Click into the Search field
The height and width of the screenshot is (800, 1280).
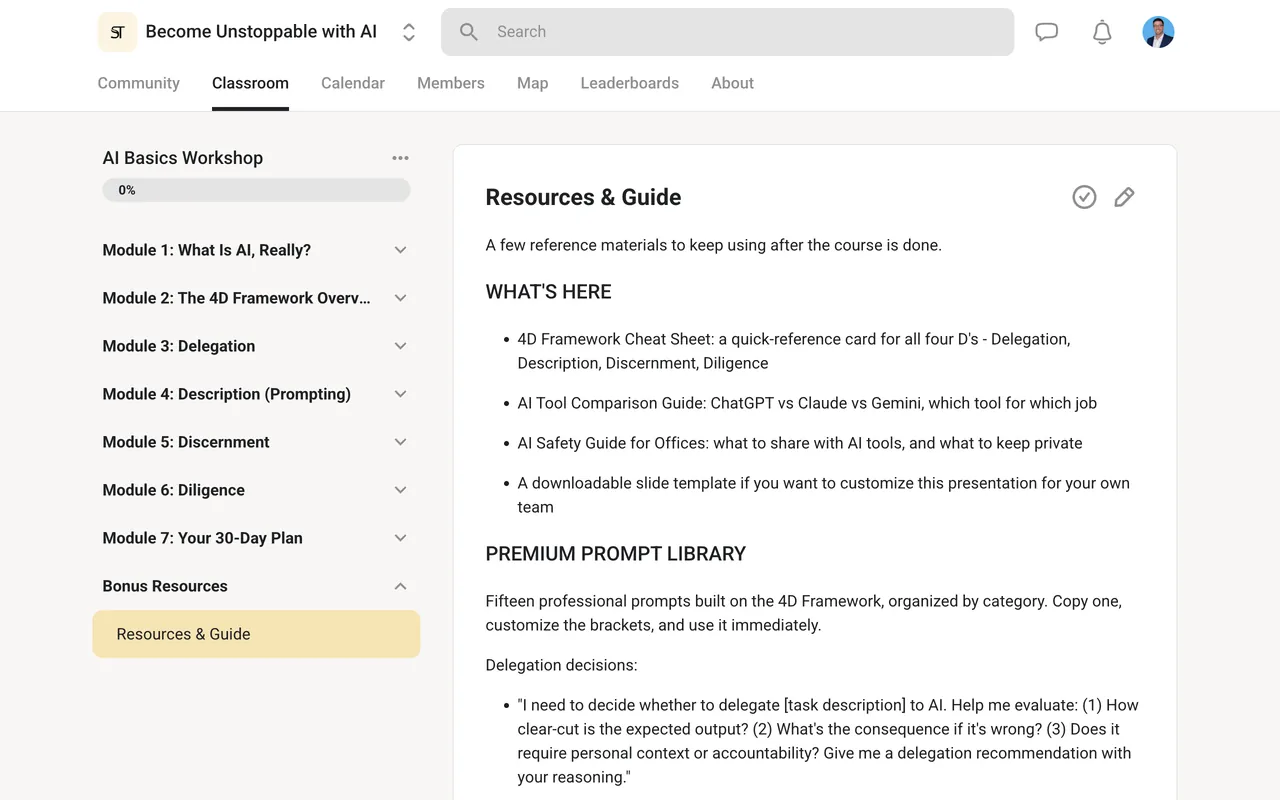coord(727,32)
